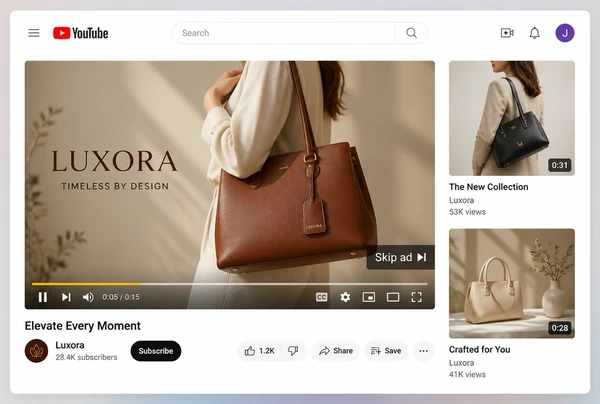
Task: Click the 28.4K subscribers text
Action: pyautogui.click(x=86, y=357)
